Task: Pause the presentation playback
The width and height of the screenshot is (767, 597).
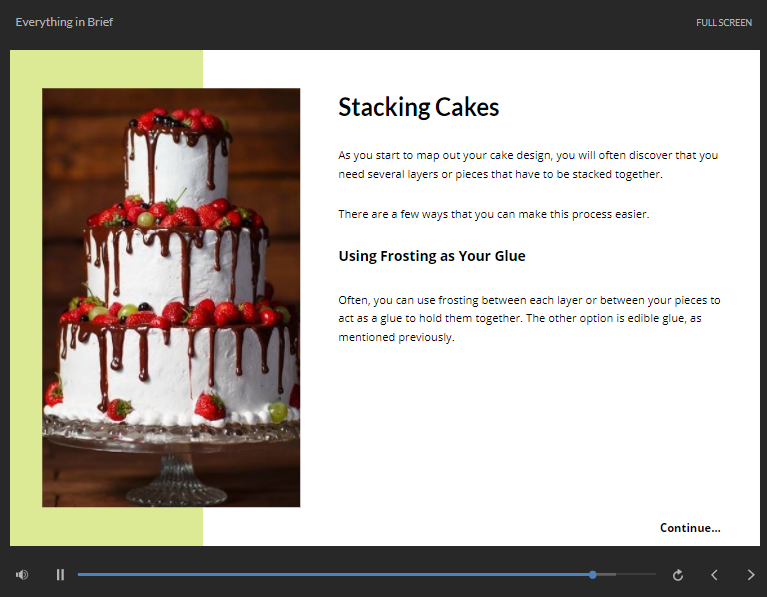Action: coord(60,574)
